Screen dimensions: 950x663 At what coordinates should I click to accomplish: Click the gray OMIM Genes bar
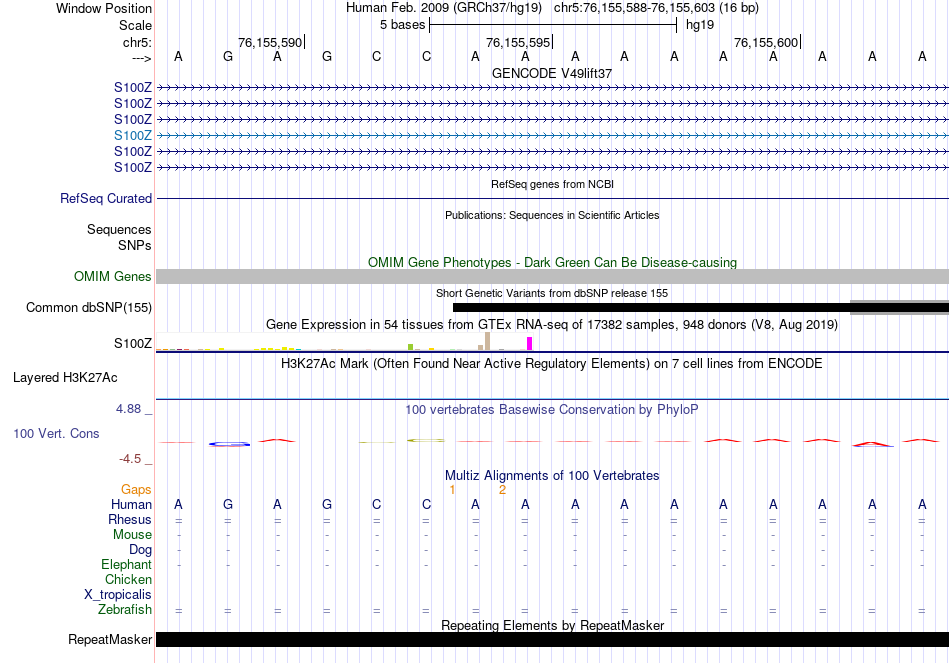click(x=552, y=276)
